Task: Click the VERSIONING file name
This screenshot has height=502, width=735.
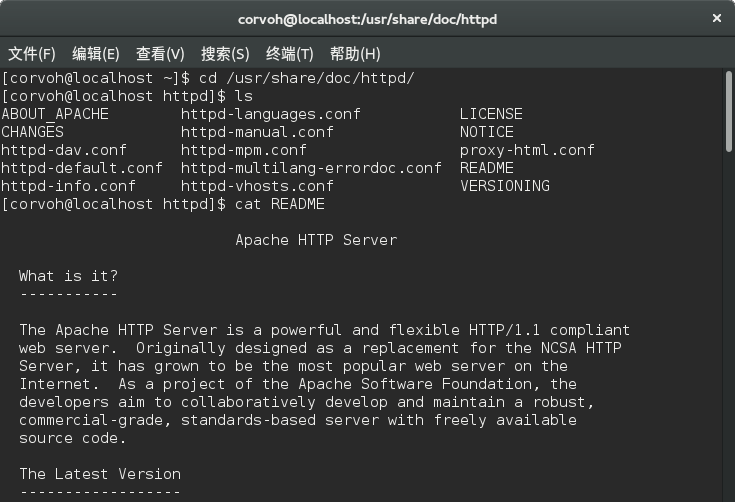Action: 505,186
